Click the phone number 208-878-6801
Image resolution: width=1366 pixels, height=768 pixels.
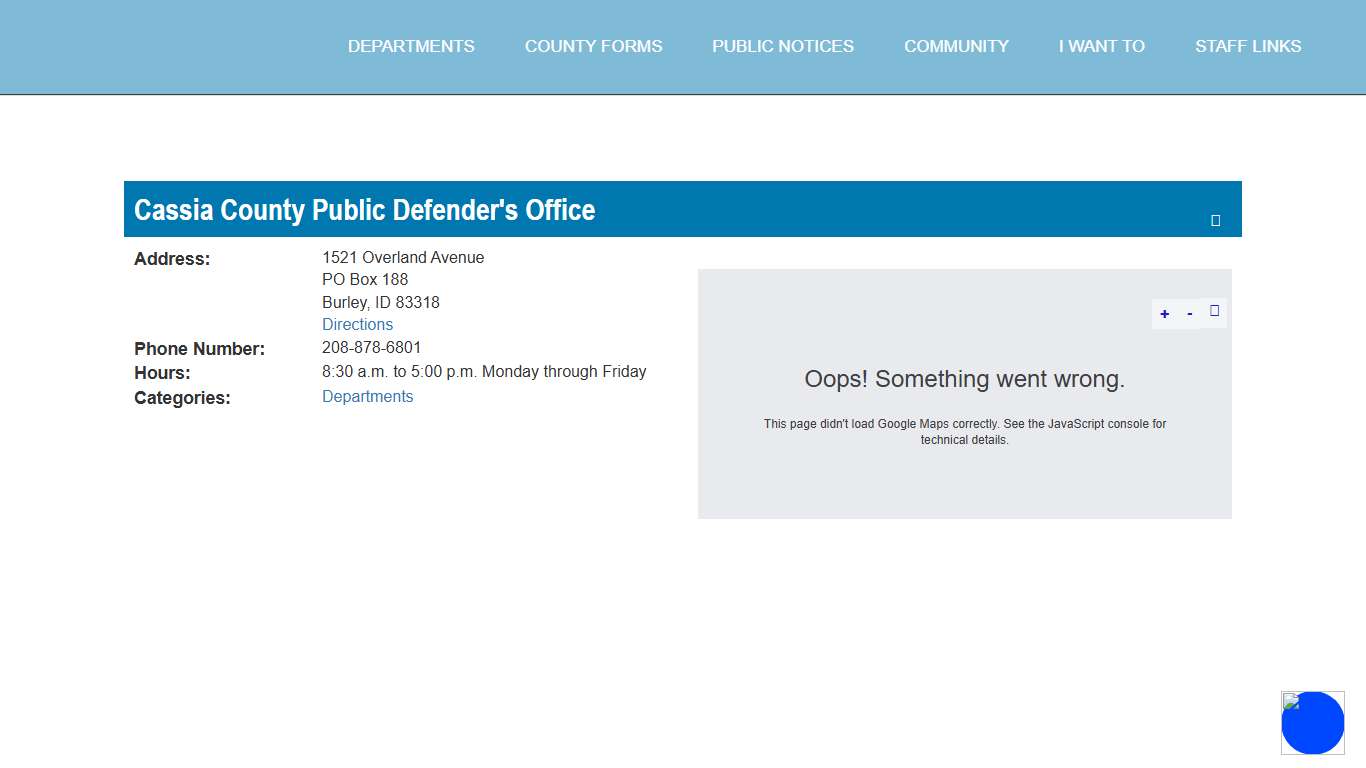click(x=372, y=347)
